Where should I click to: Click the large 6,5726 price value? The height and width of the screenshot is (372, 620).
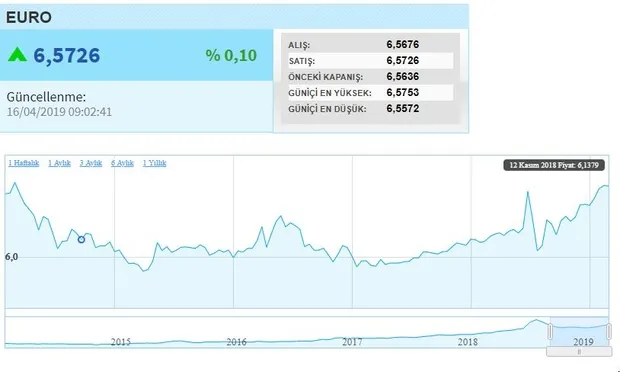67,55
